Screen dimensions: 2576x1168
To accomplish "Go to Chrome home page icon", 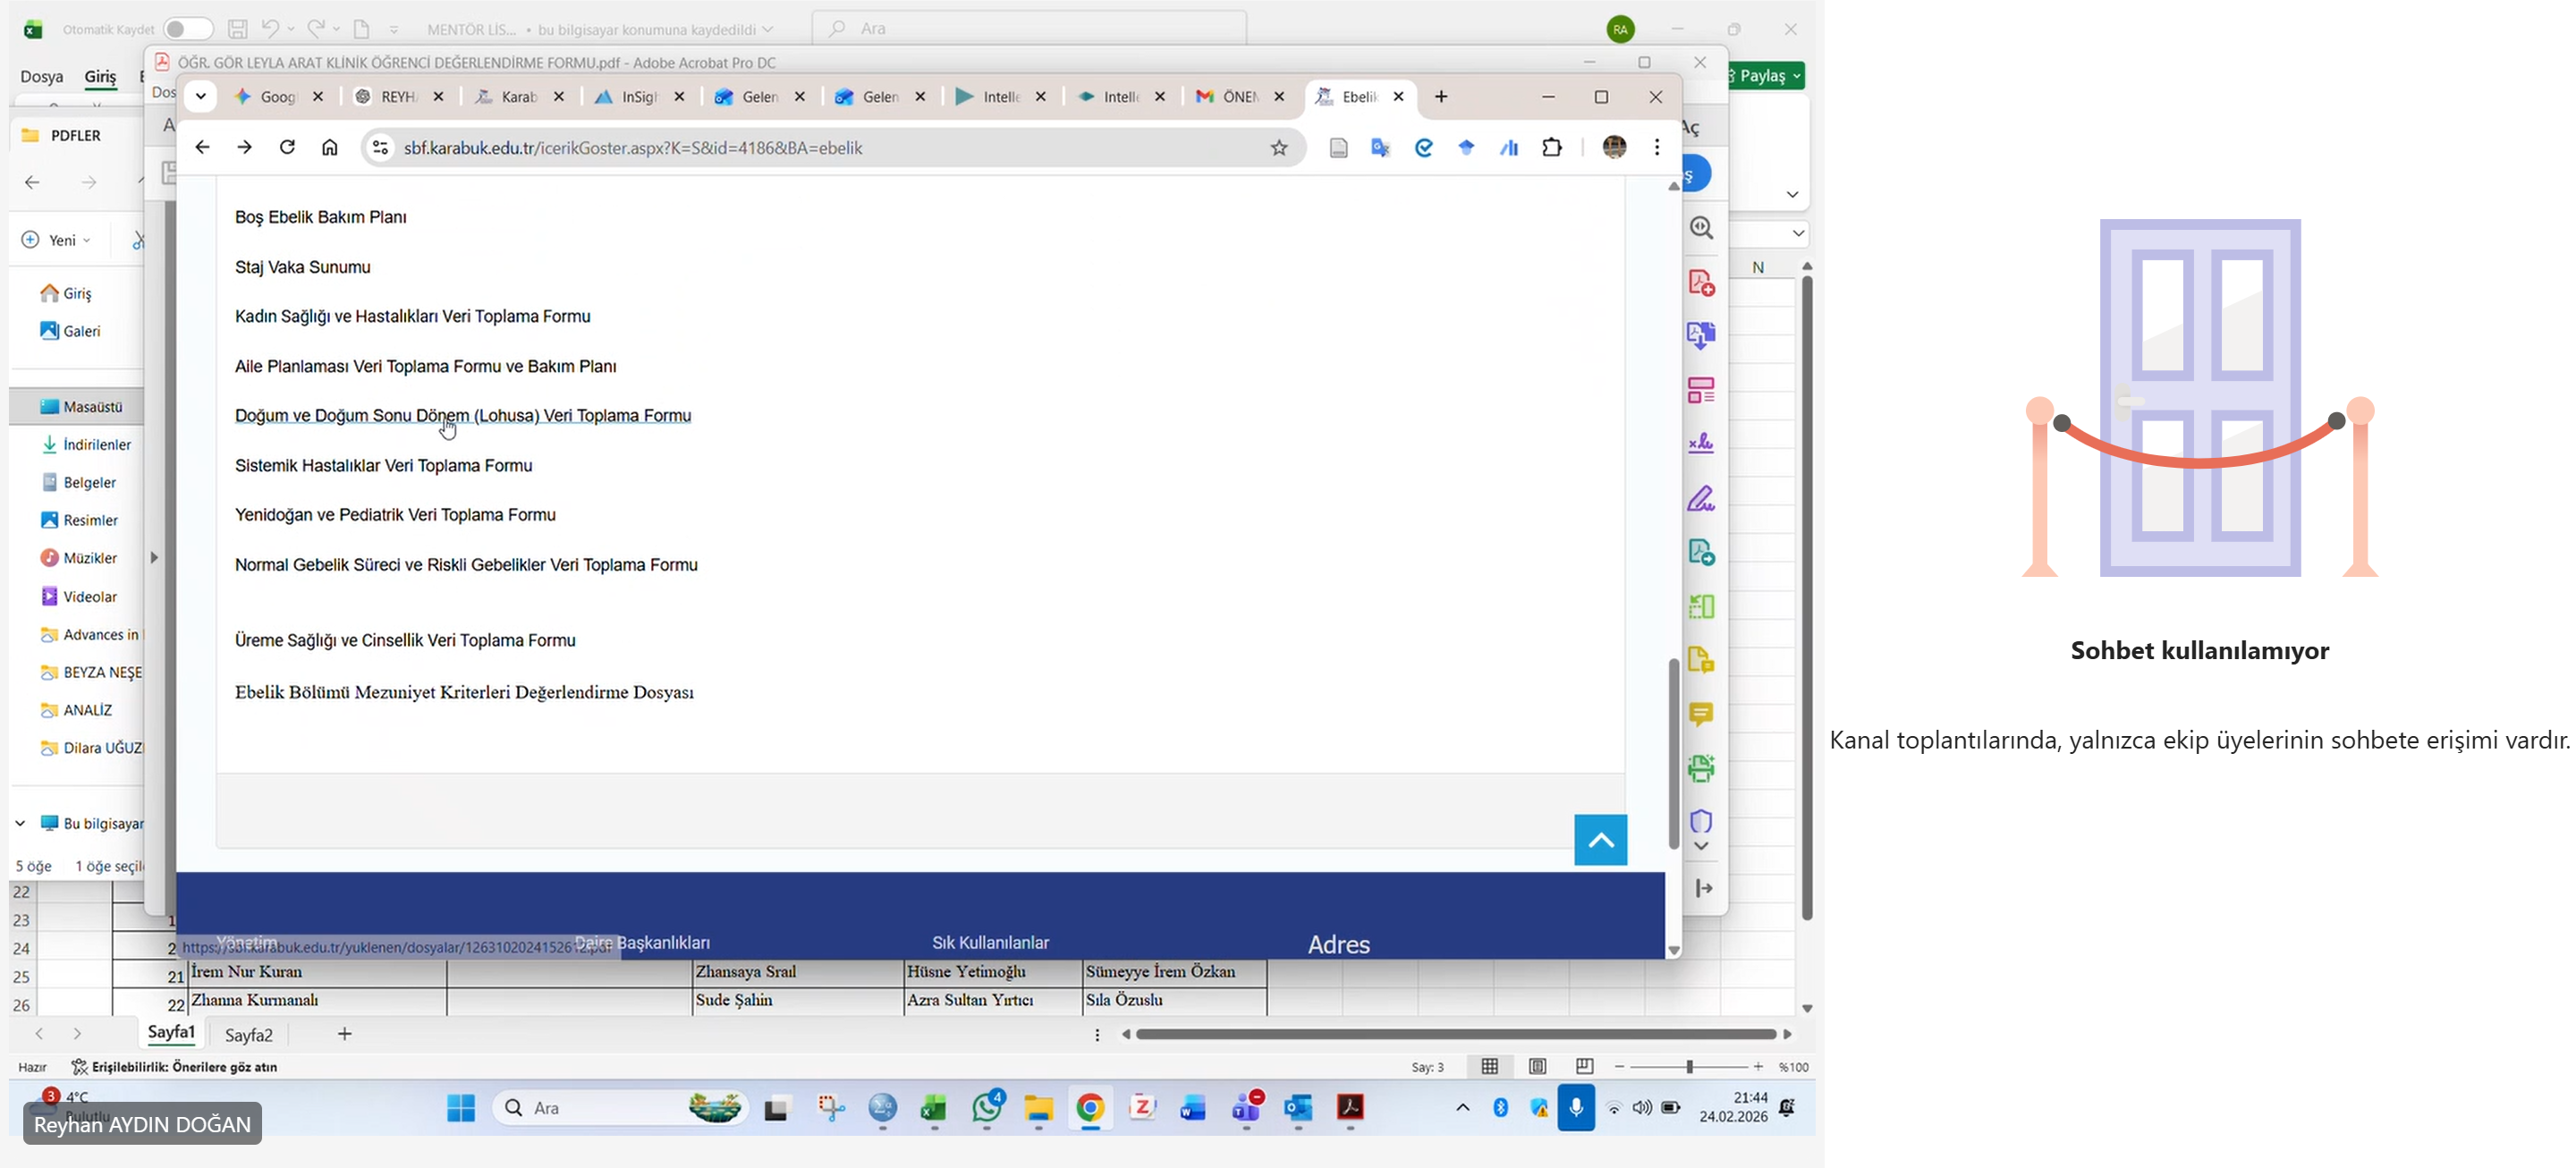I will click(x=330, y=148).
